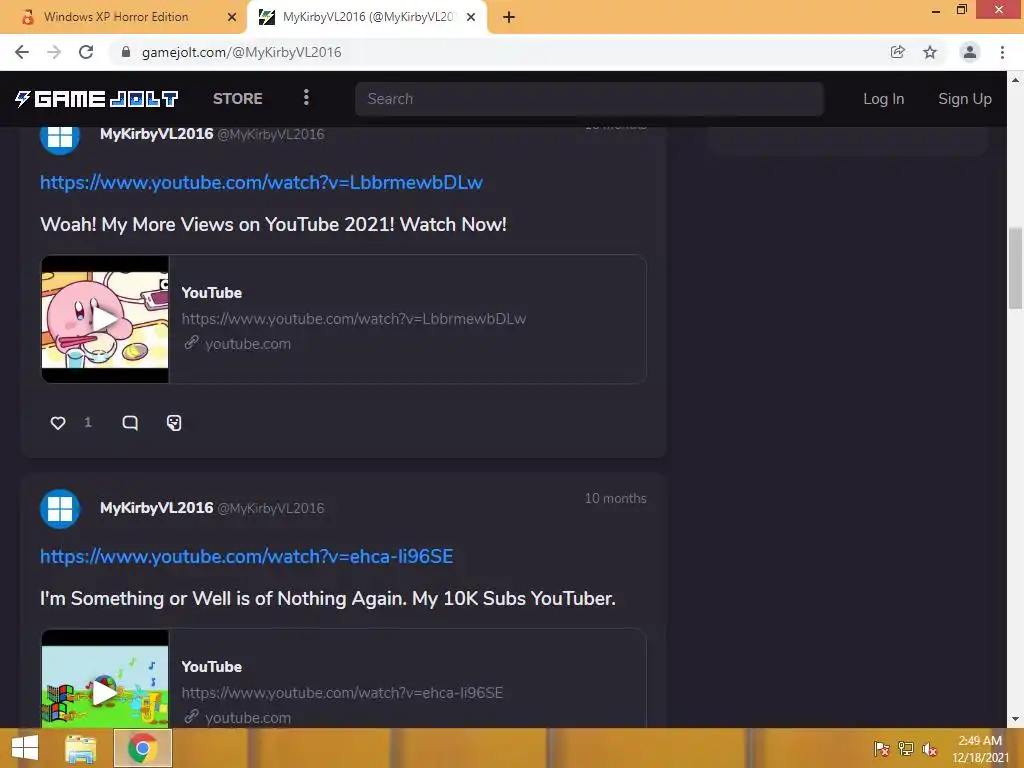Reload the current page
This screenshot has width=1024, height=768.
pyautogui.click(x=86, y=52)
